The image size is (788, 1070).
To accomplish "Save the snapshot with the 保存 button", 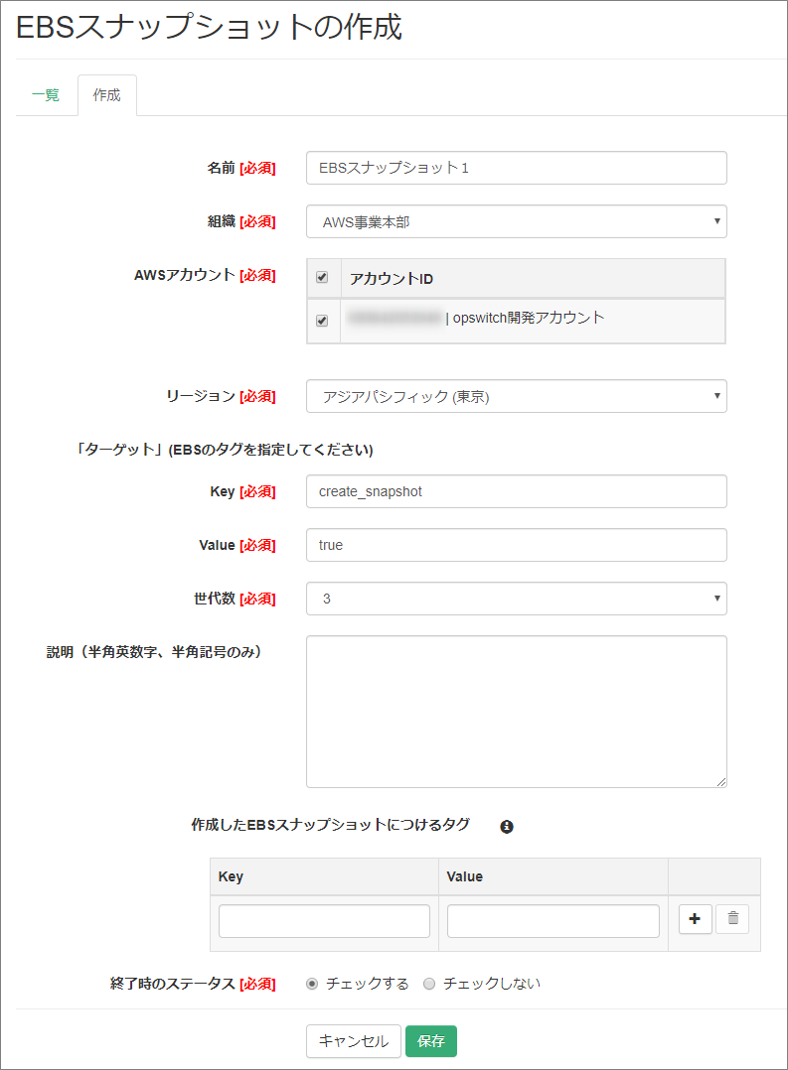I will coord(431,1041).
